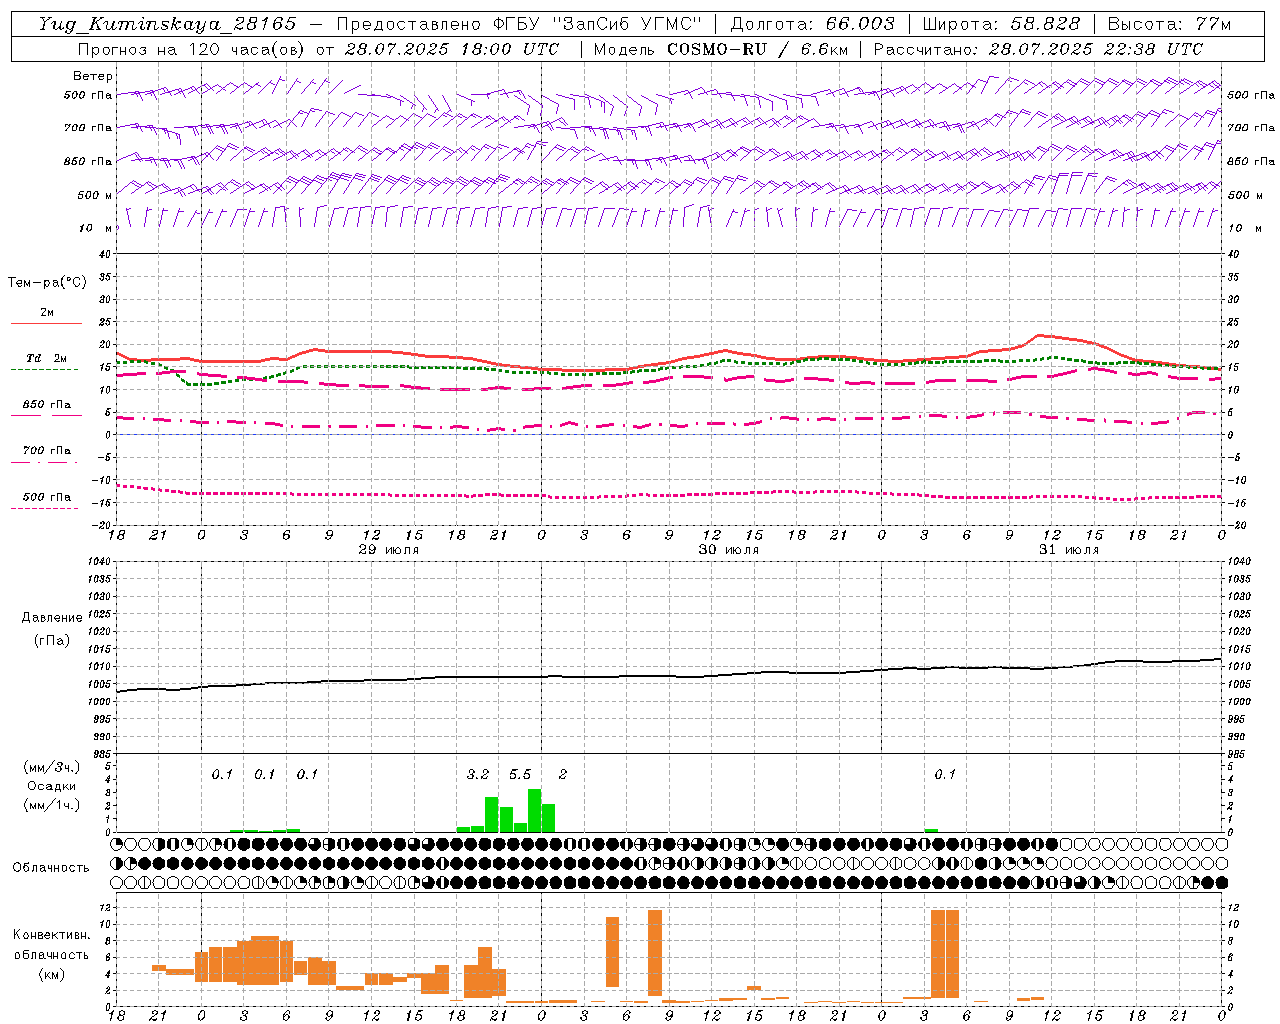Click the "(гПа)" unit under Давление
Screen dimensions: 1280x1024
[x=52, y=640]
